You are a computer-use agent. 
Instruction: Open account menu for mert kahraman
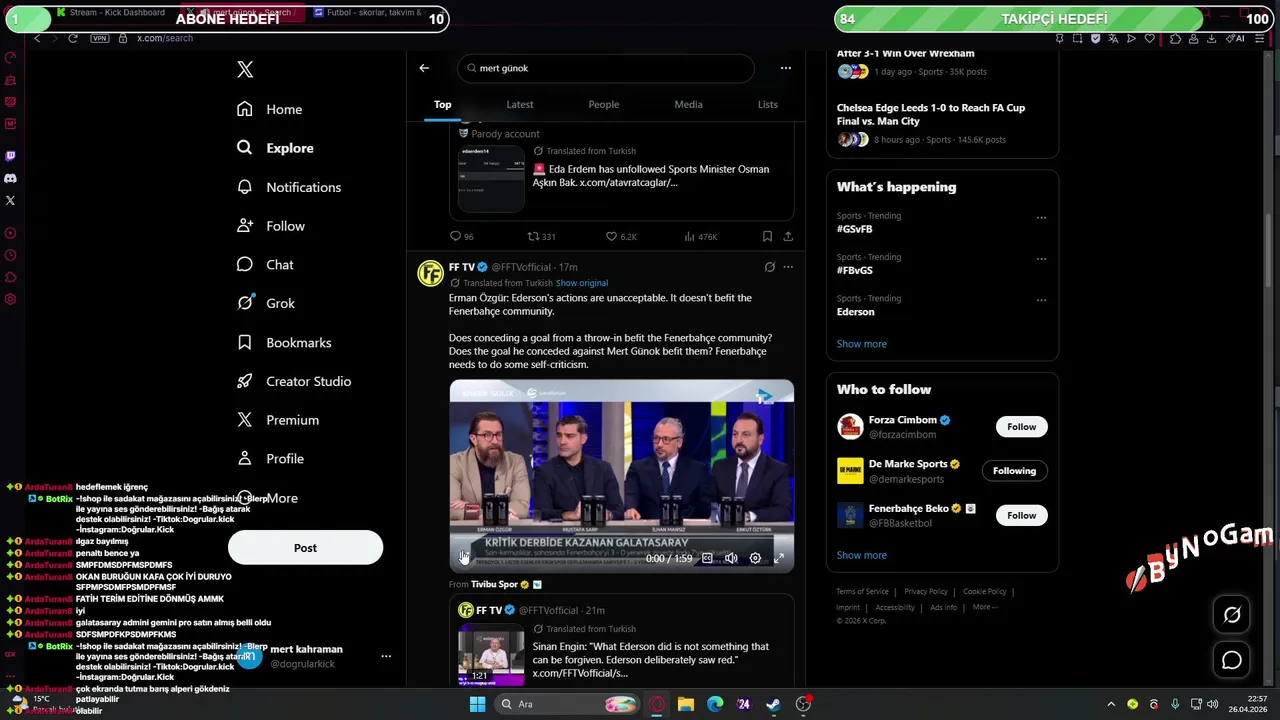[x=386, y=656]
